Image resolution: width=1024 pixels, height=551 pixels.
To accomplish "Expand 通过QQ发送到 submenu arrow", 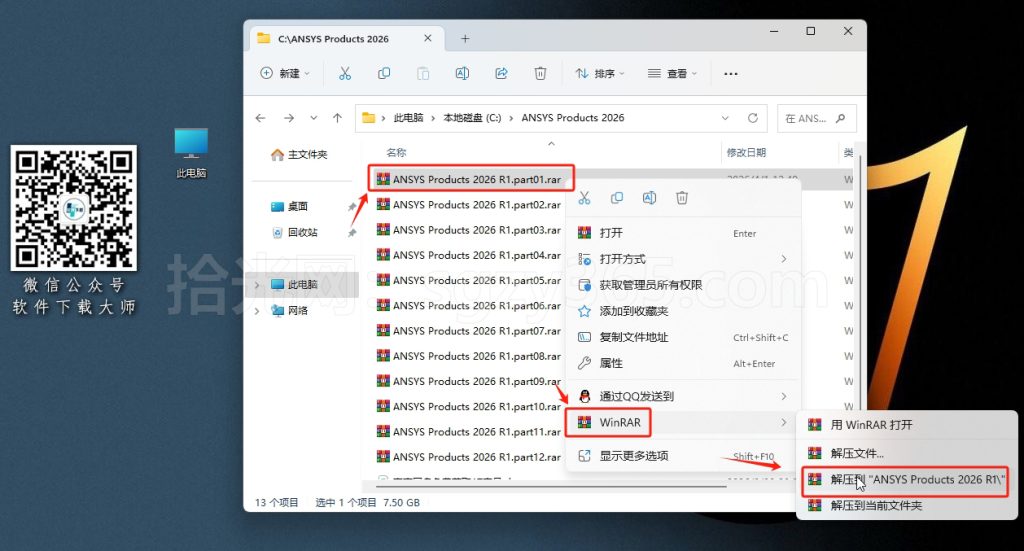I will [x=784, y=396].
